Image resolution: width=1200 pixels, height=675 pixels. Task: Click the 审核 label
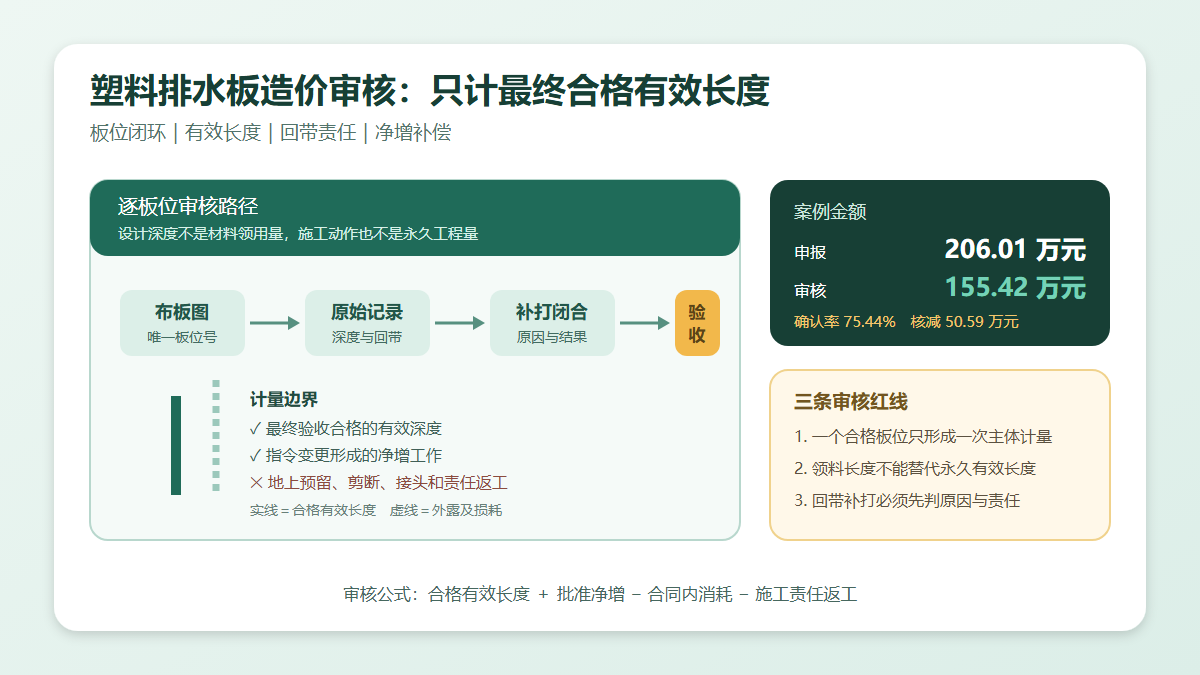point(811,291)
